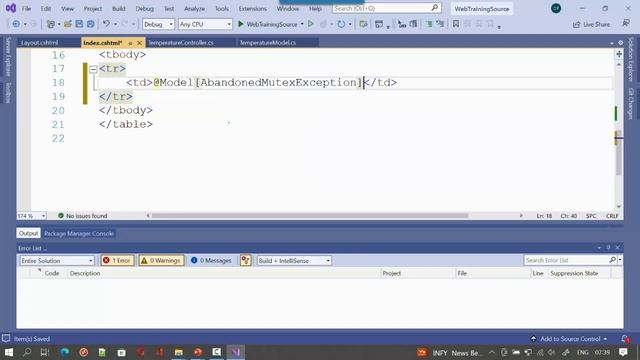Image resolution: width=640 pixels, height=360 pixels.
Task: Click Start Without Debugging outline play icon
Action: pyautogui.click(x=311, y=24)
